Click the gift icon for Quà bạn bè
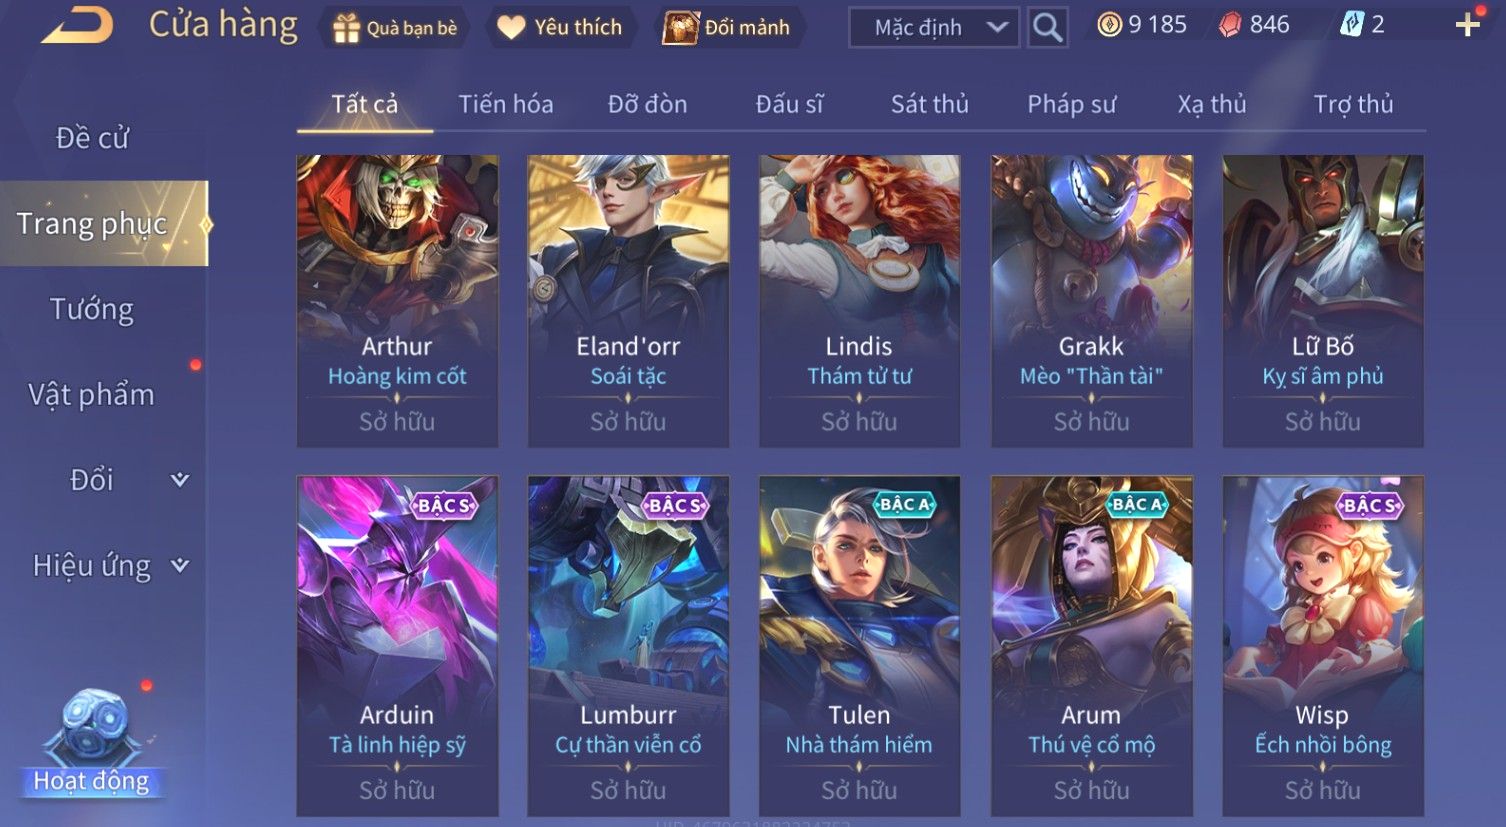This screenshot has width=1506, height=827. (x=346, y=28)
